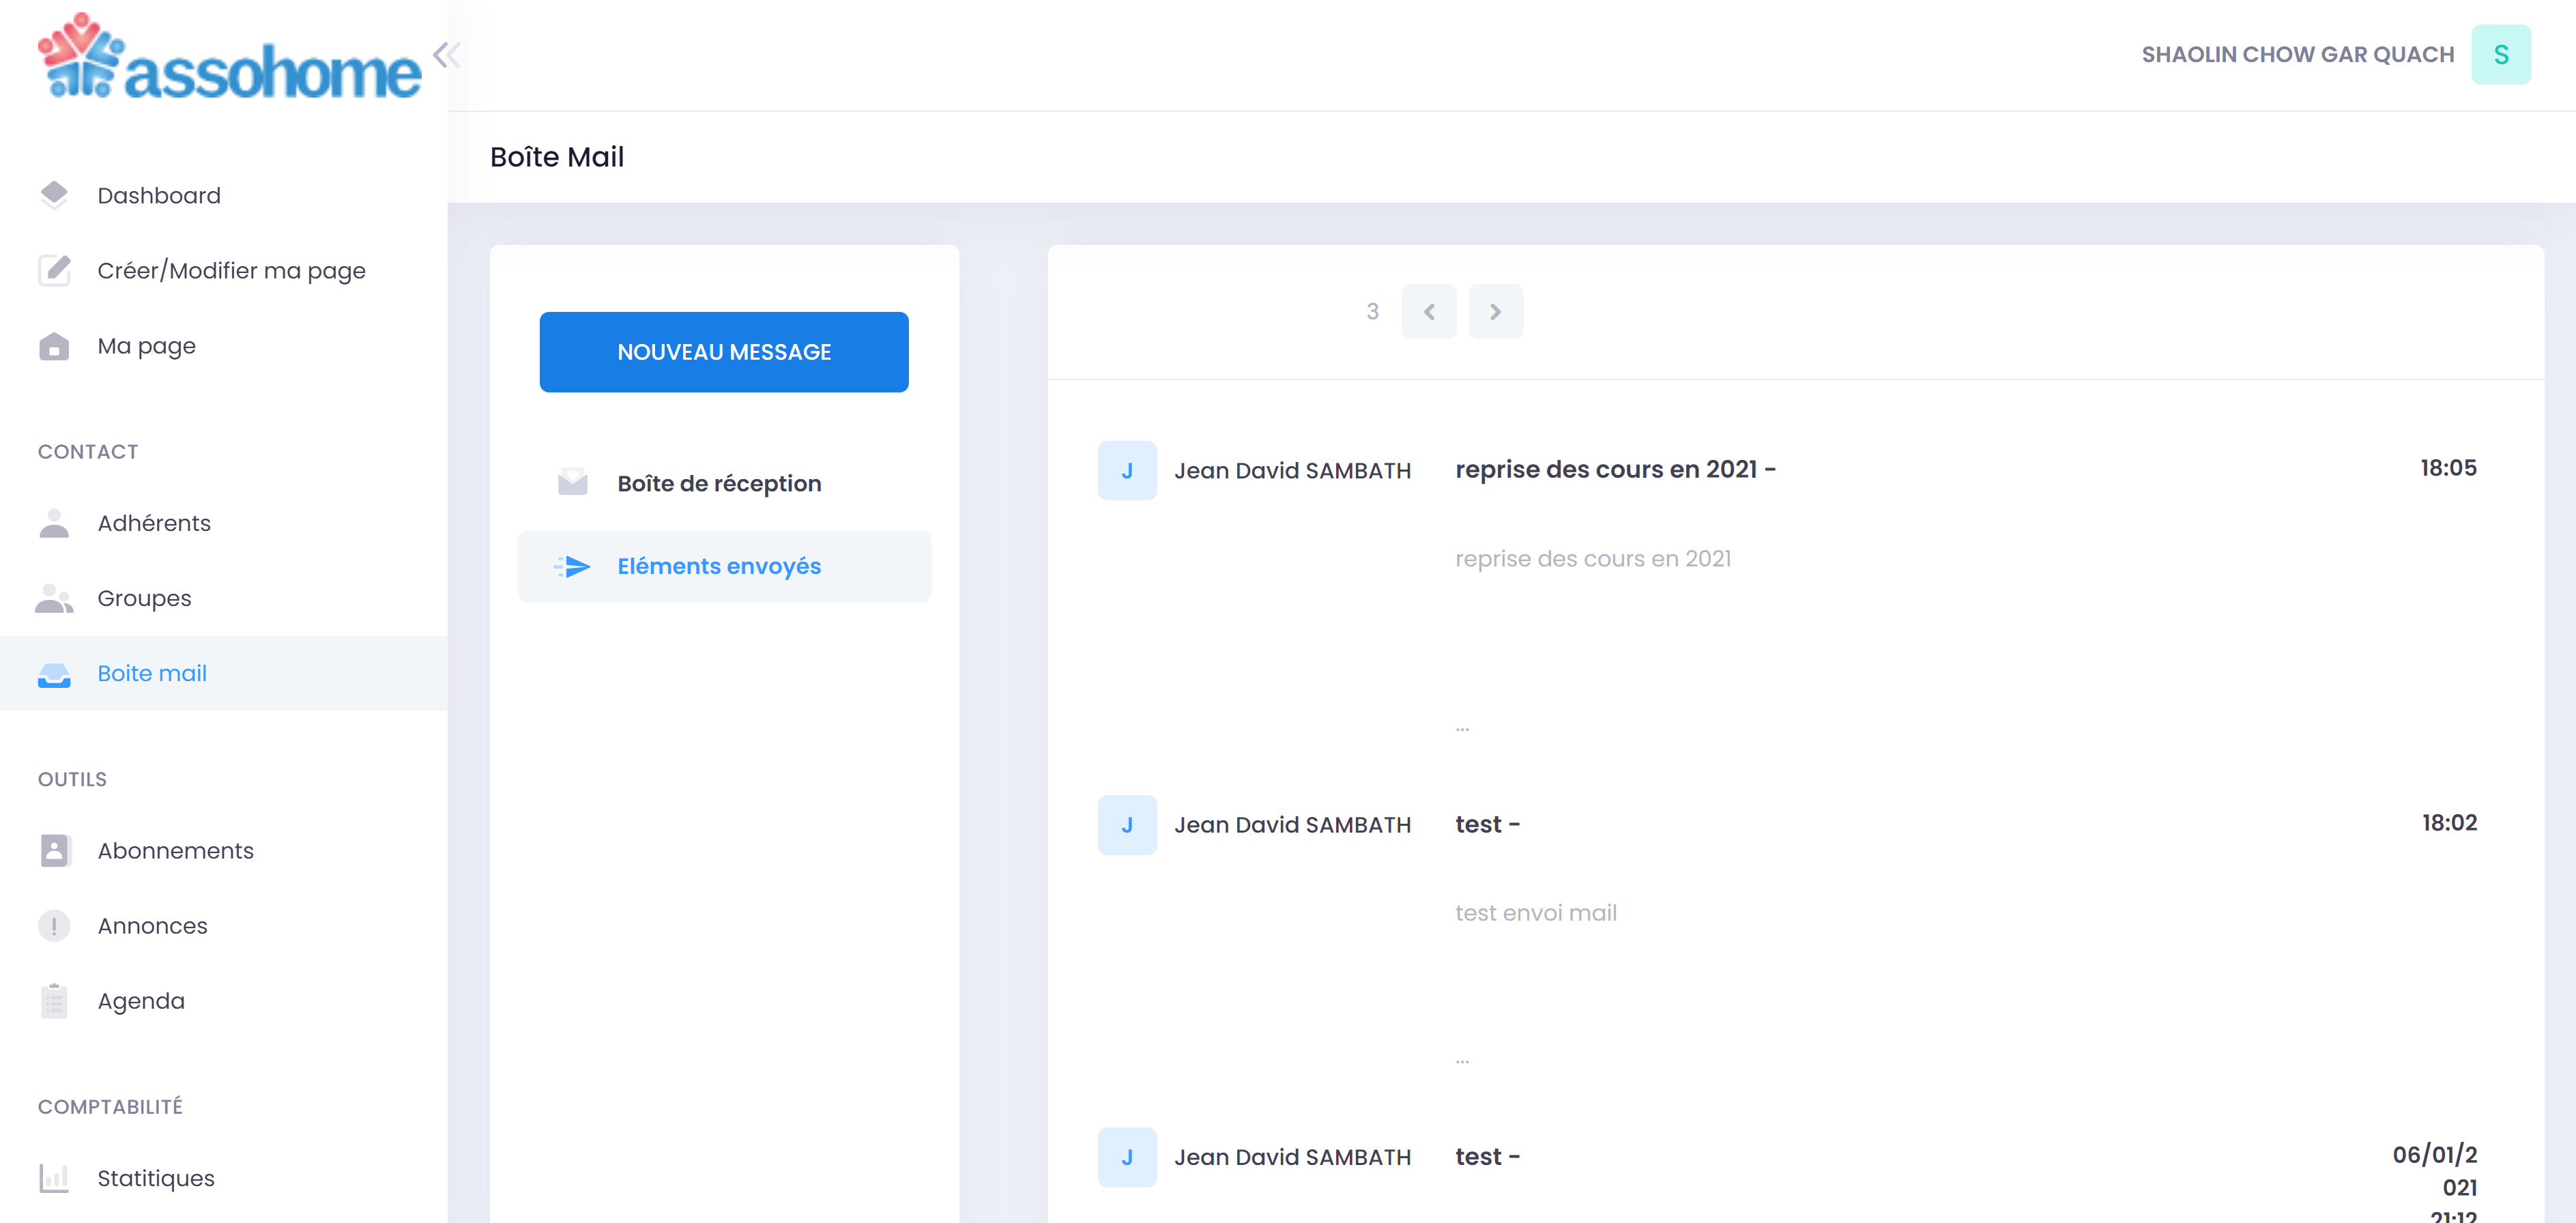Click the Adhérents person icon

coord(54,523)
